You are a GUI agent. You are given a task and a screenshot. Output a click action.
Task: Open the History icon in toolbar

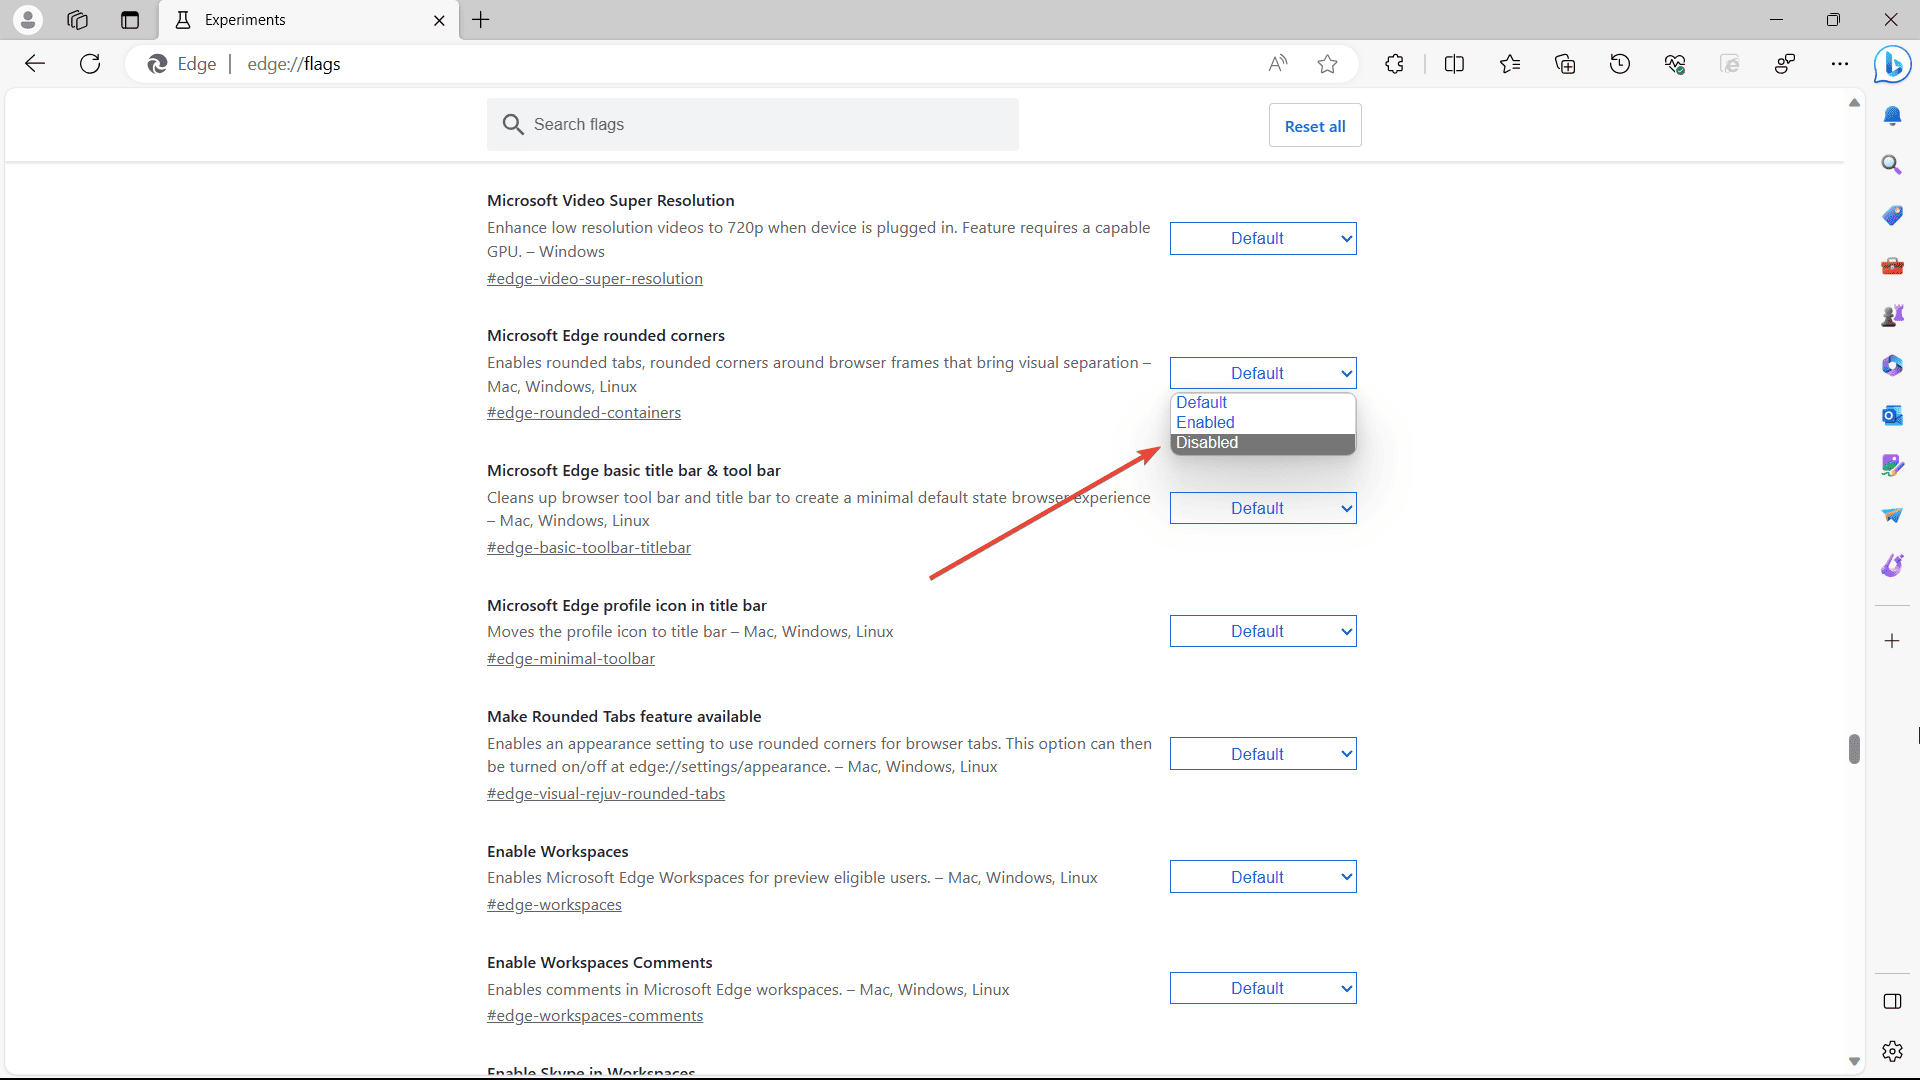(x=1619, y=63)
